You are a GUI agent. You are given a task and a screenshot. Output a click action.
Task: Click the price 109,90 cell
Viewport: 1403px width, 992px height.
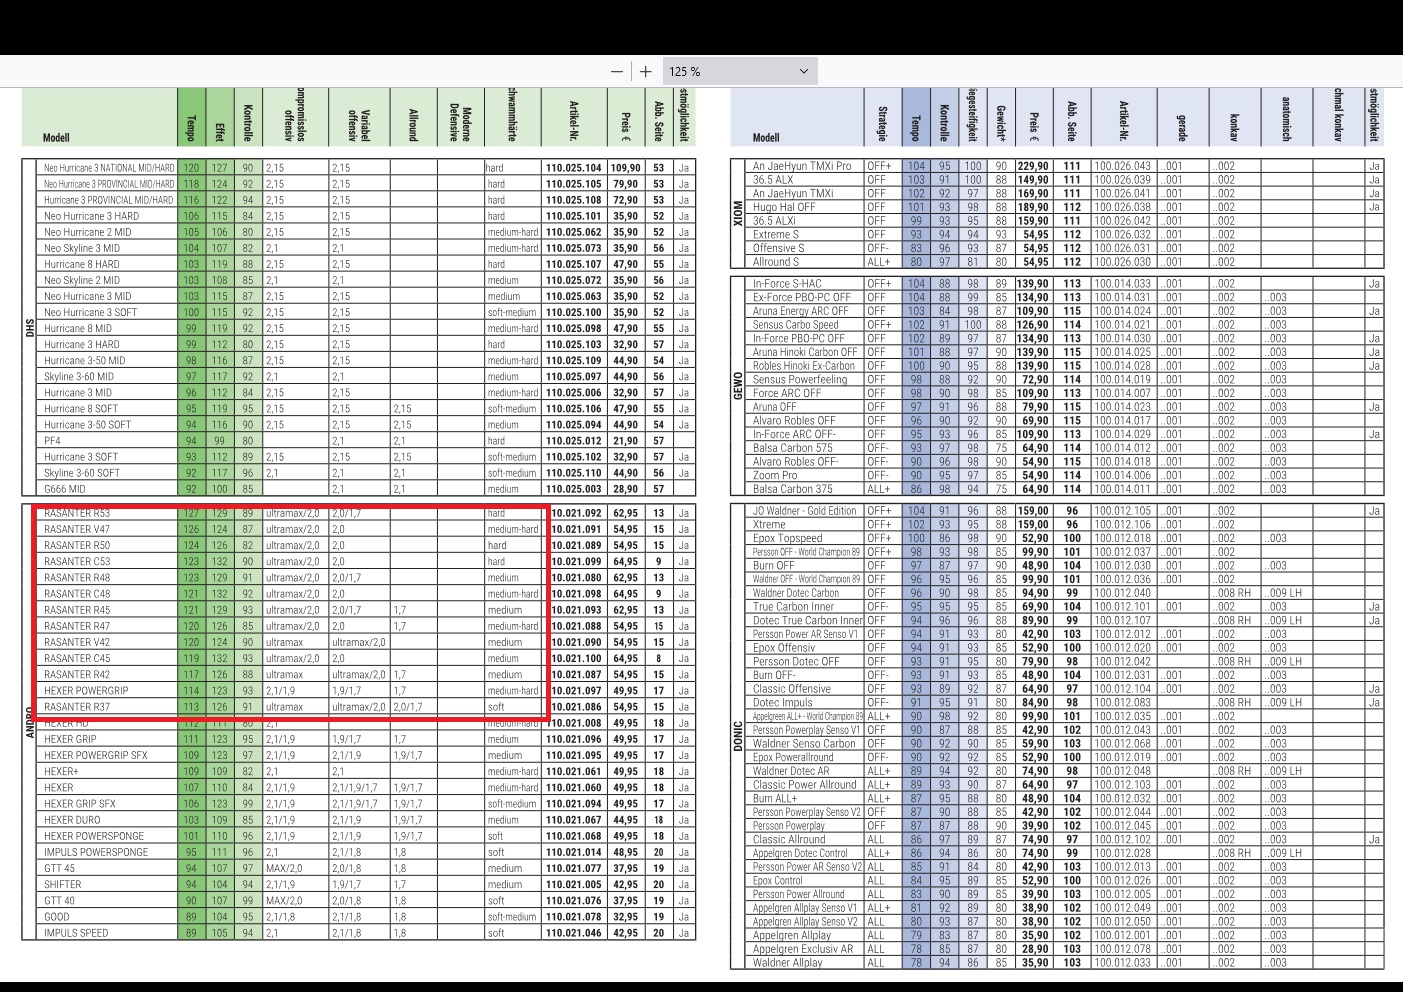[x=626, y=168]
